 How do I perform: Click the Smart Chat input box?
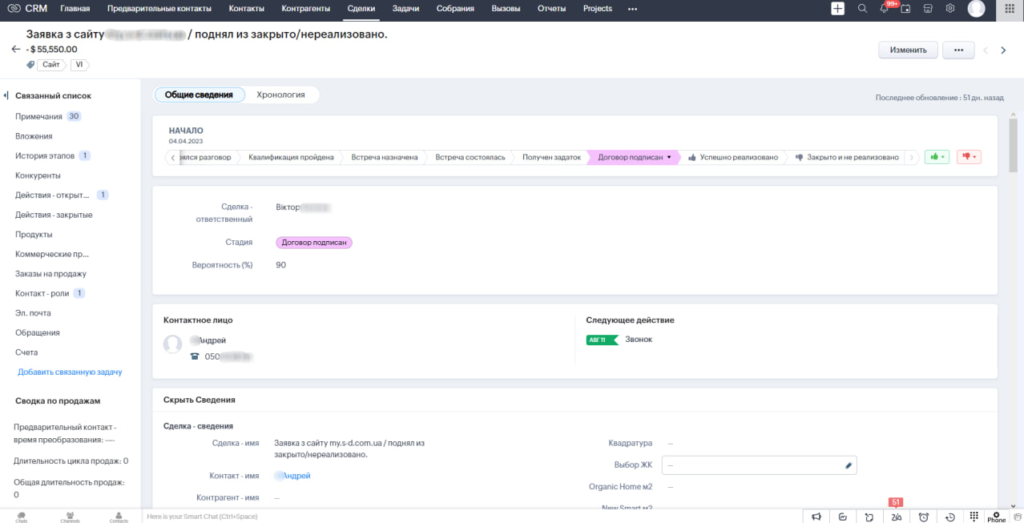(x=470, y=516)
